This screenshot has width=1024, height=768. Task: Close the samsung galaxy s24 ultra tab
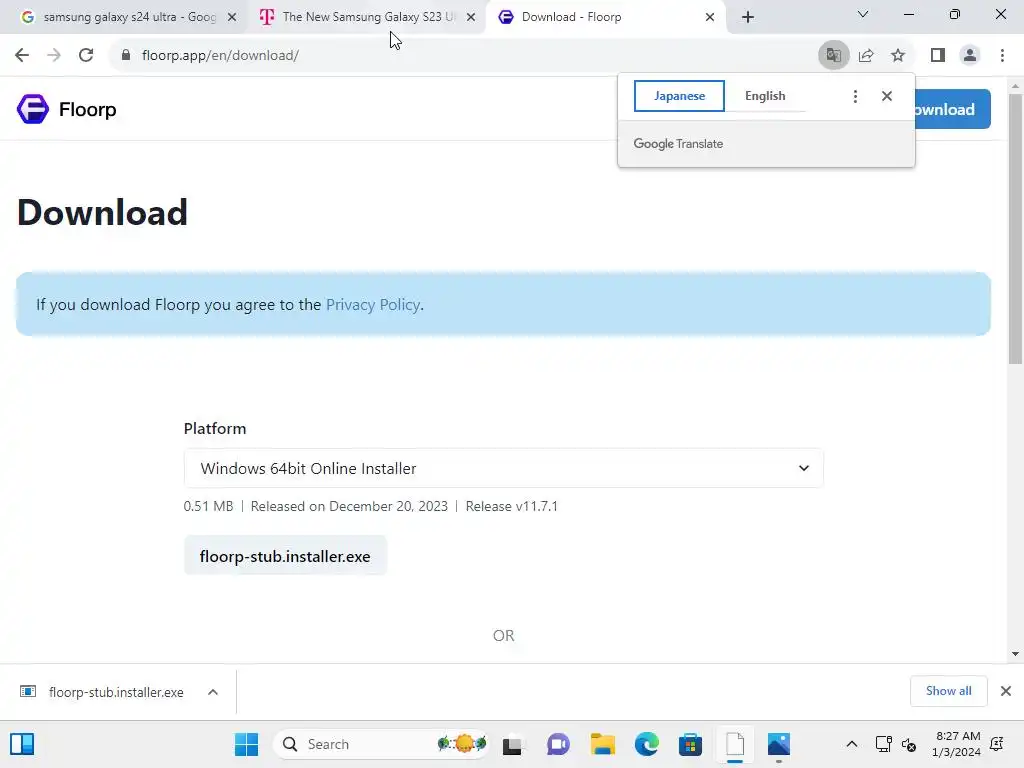point(231,17)
